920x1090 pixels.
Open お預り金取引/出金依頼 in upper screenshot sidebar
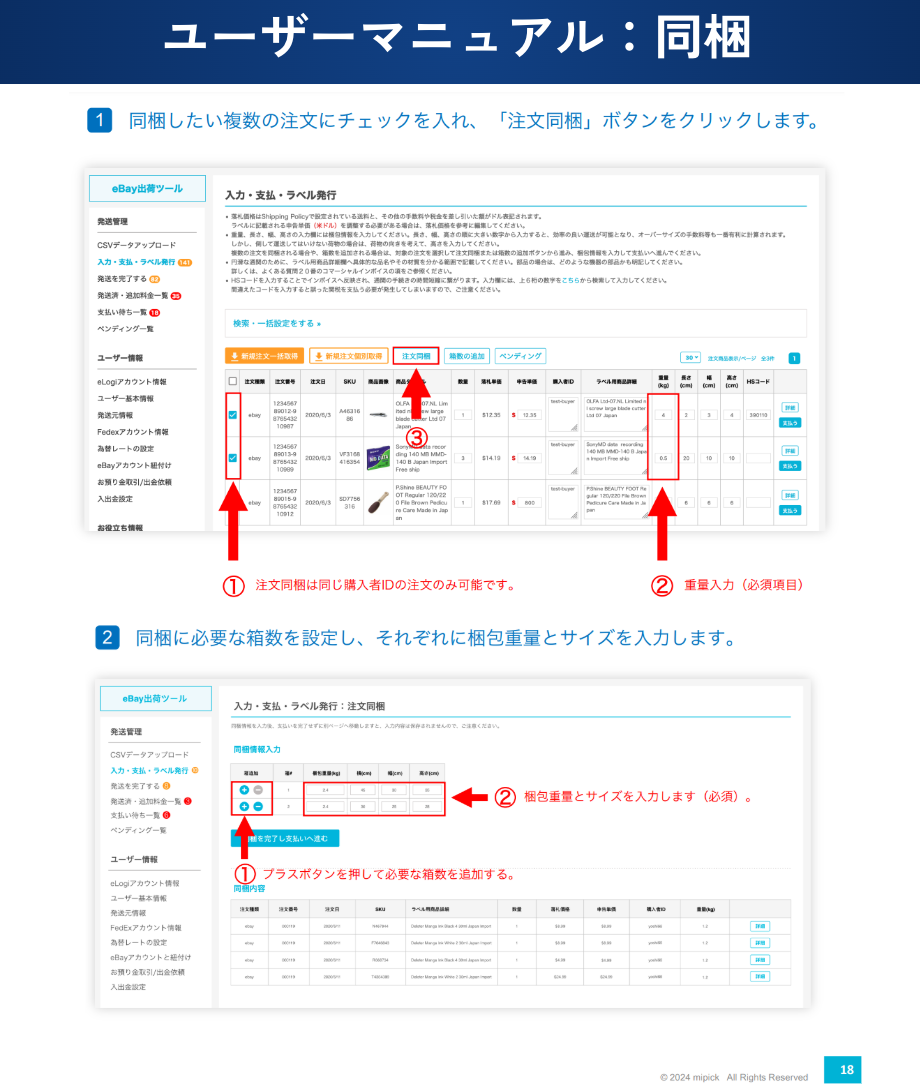134,482
